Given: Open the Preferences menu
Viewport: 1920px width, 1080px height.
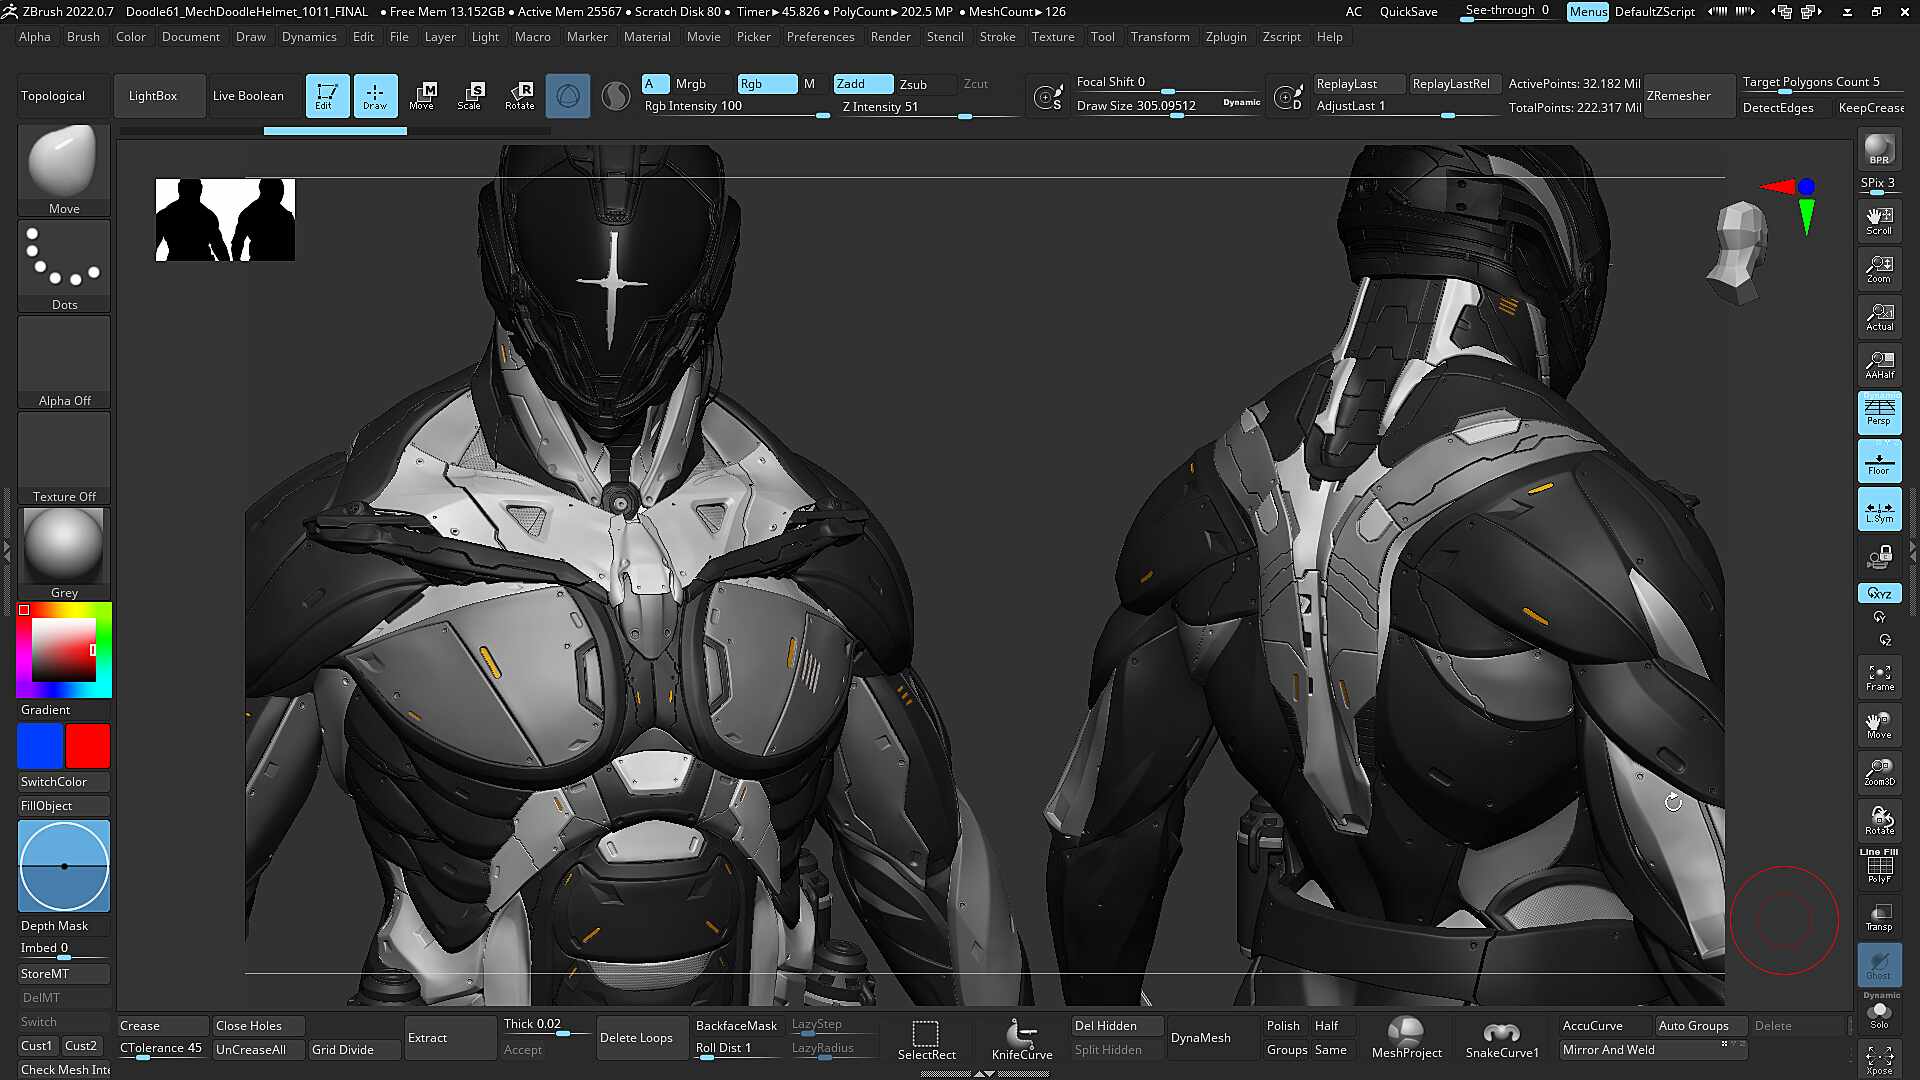Looking at the screenshot, I should pos(820,37).
